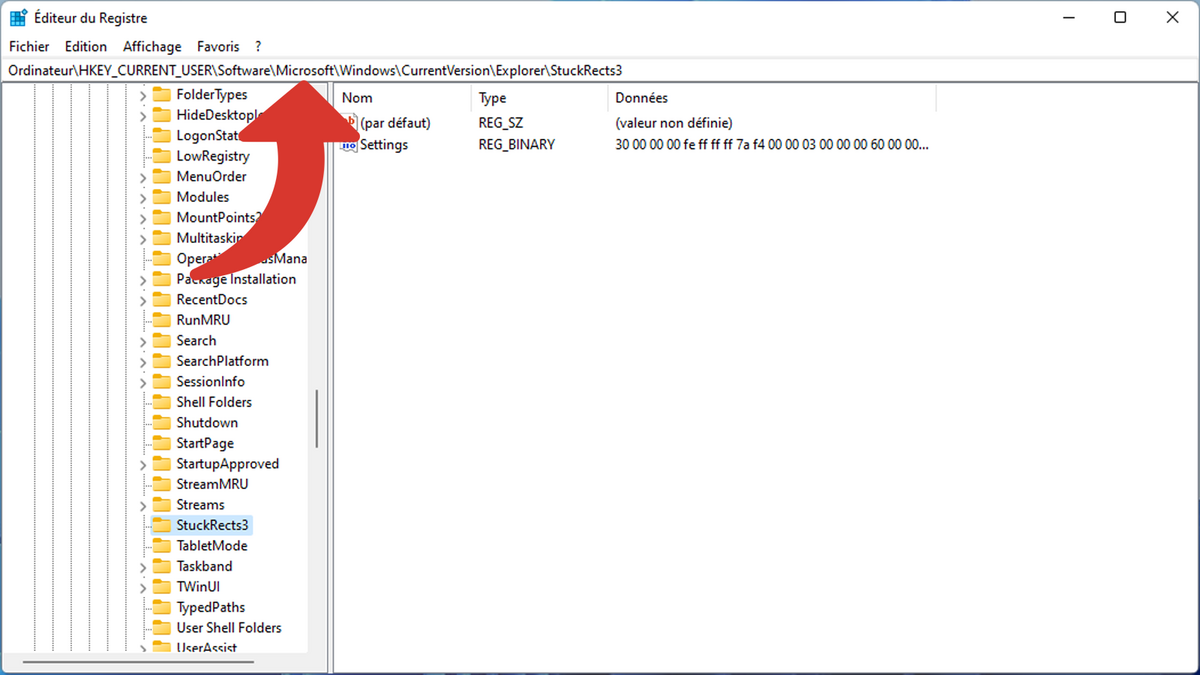Open the ? help menu
The width and height of the screenshot is (1200, 675).
258,46
